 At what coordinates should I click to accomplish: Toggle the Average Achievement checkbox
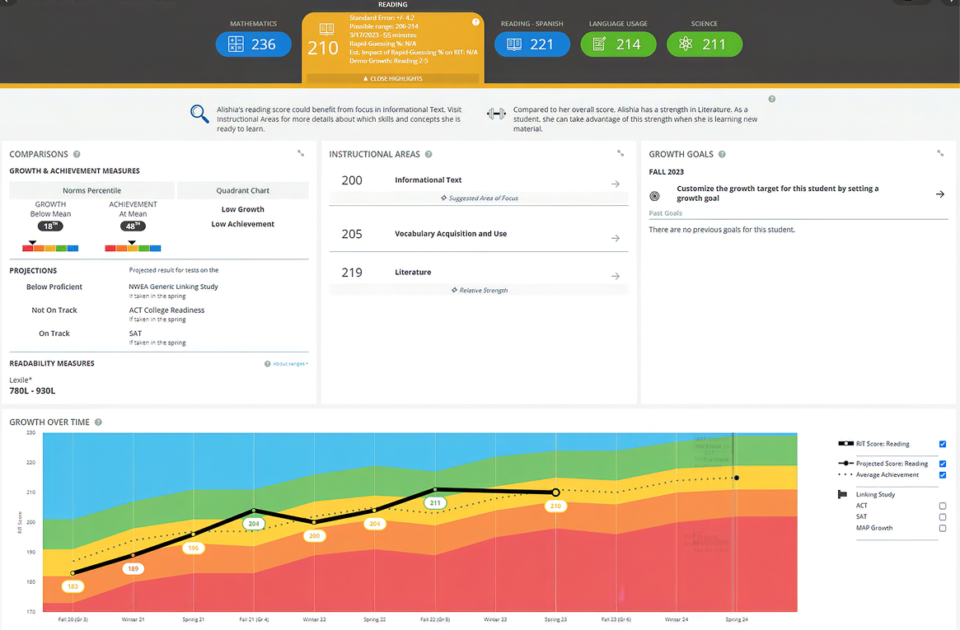[x=942, y=474]
